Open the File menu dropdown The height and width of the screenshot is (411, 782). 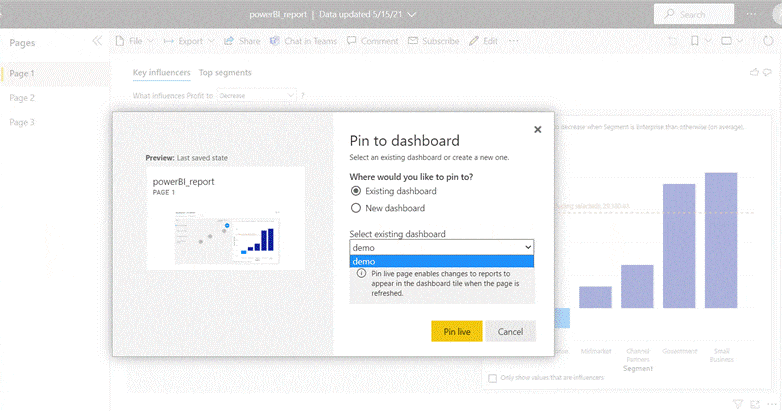coord(135,41)
